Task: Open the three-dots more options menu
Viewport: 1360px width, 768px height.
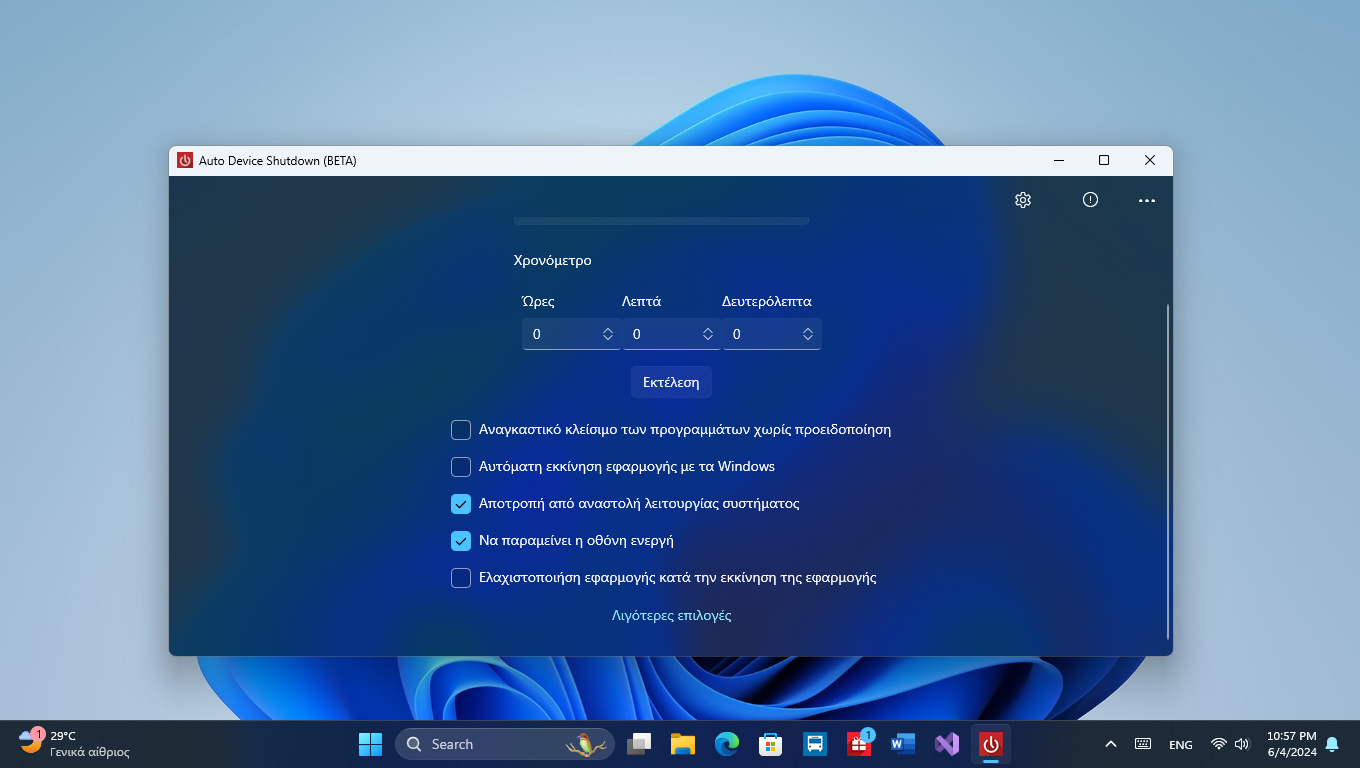Action: coord(1147,201)
